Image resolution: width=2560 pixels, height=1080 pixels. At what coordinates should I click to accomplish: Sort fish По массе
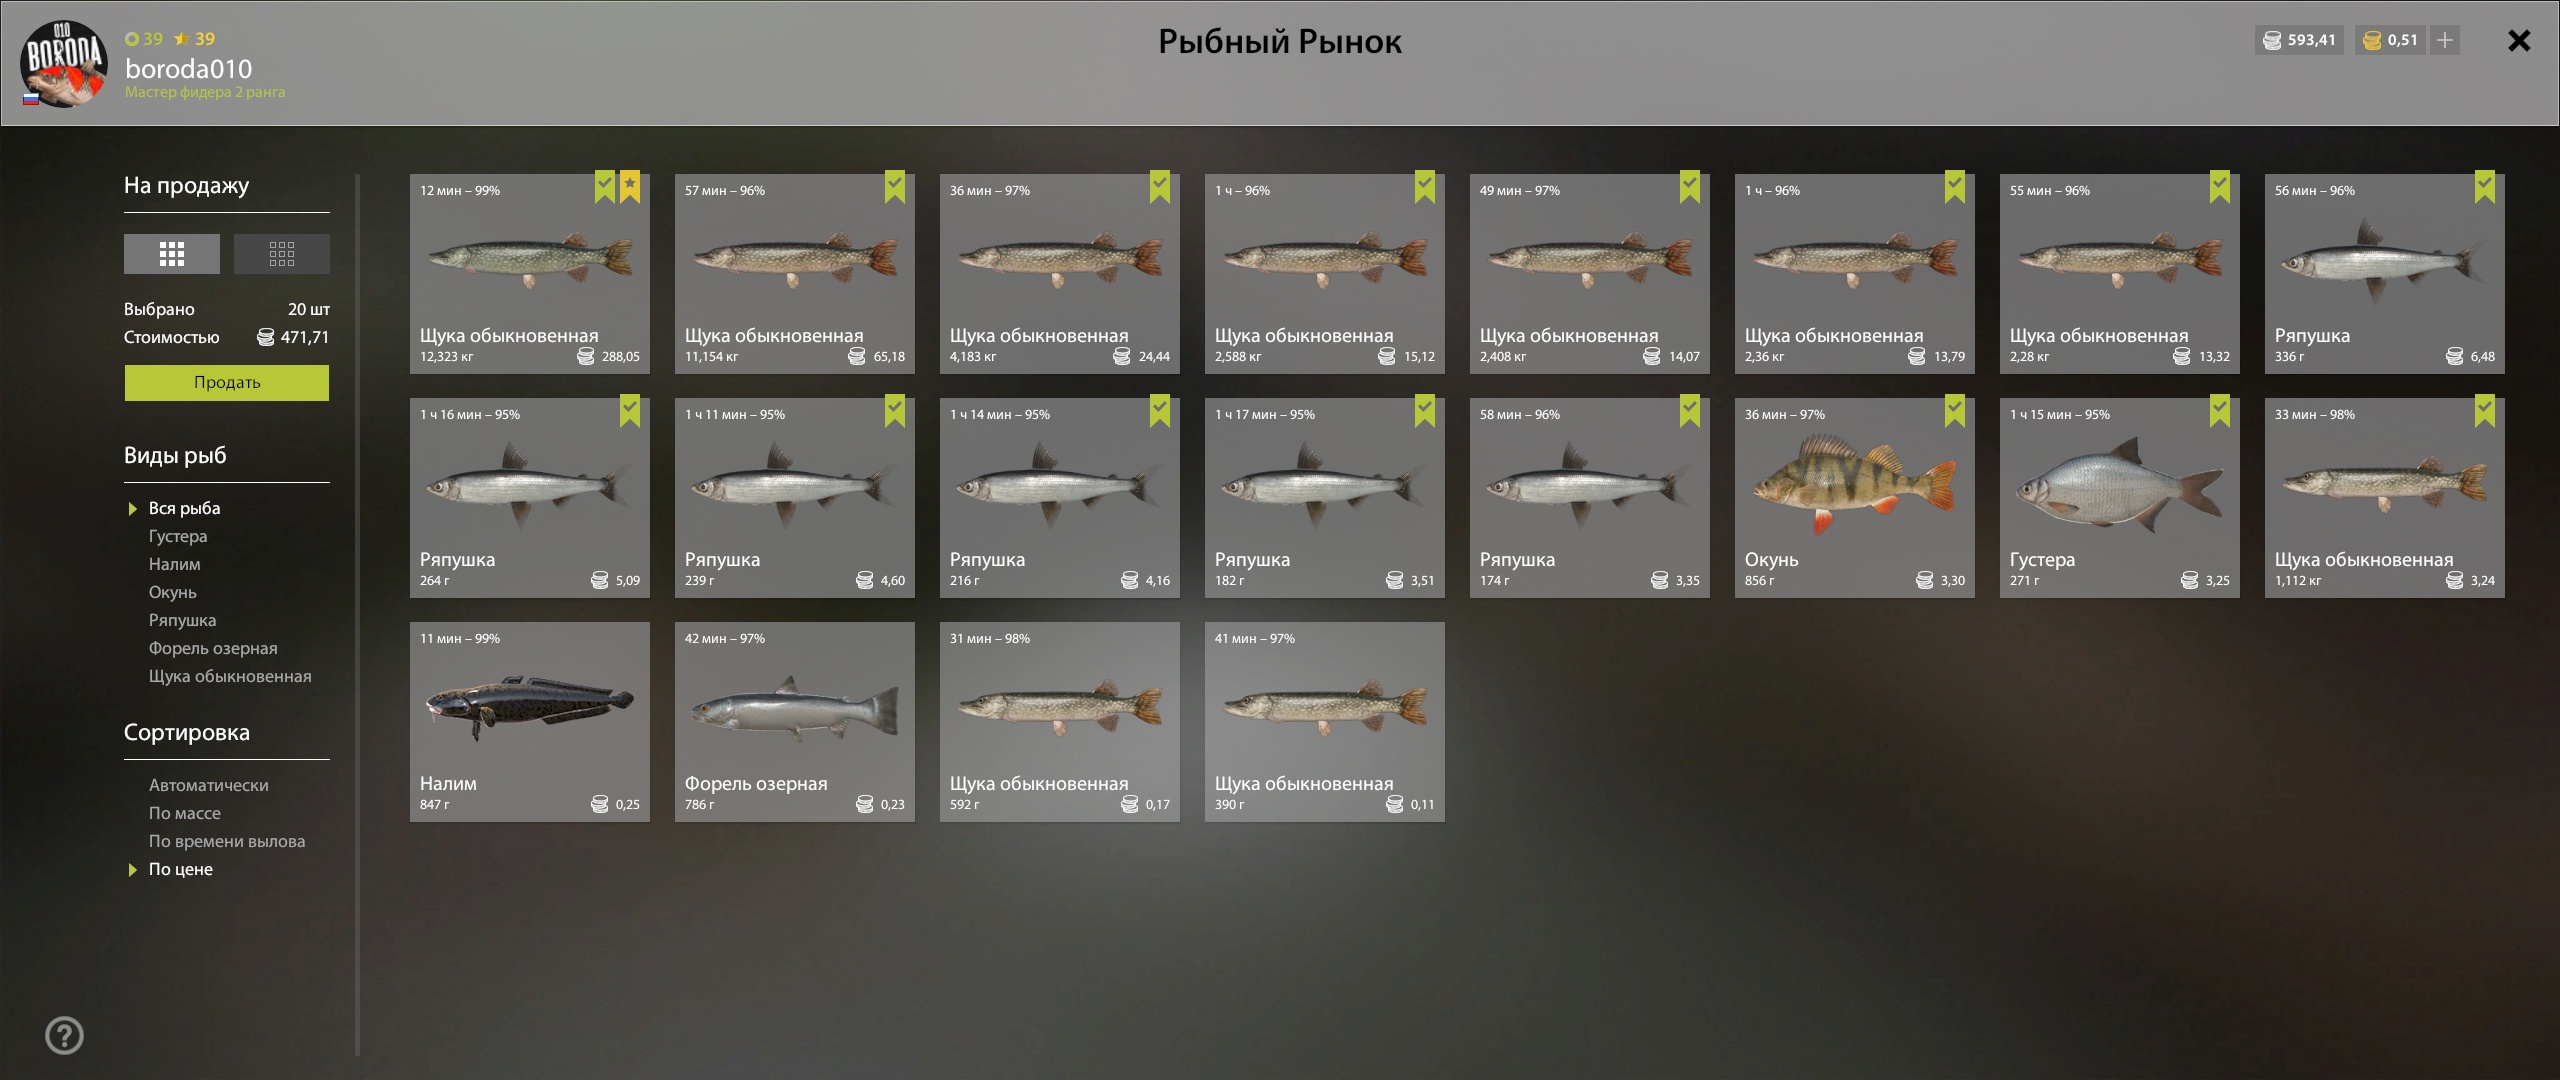(185, 813)
